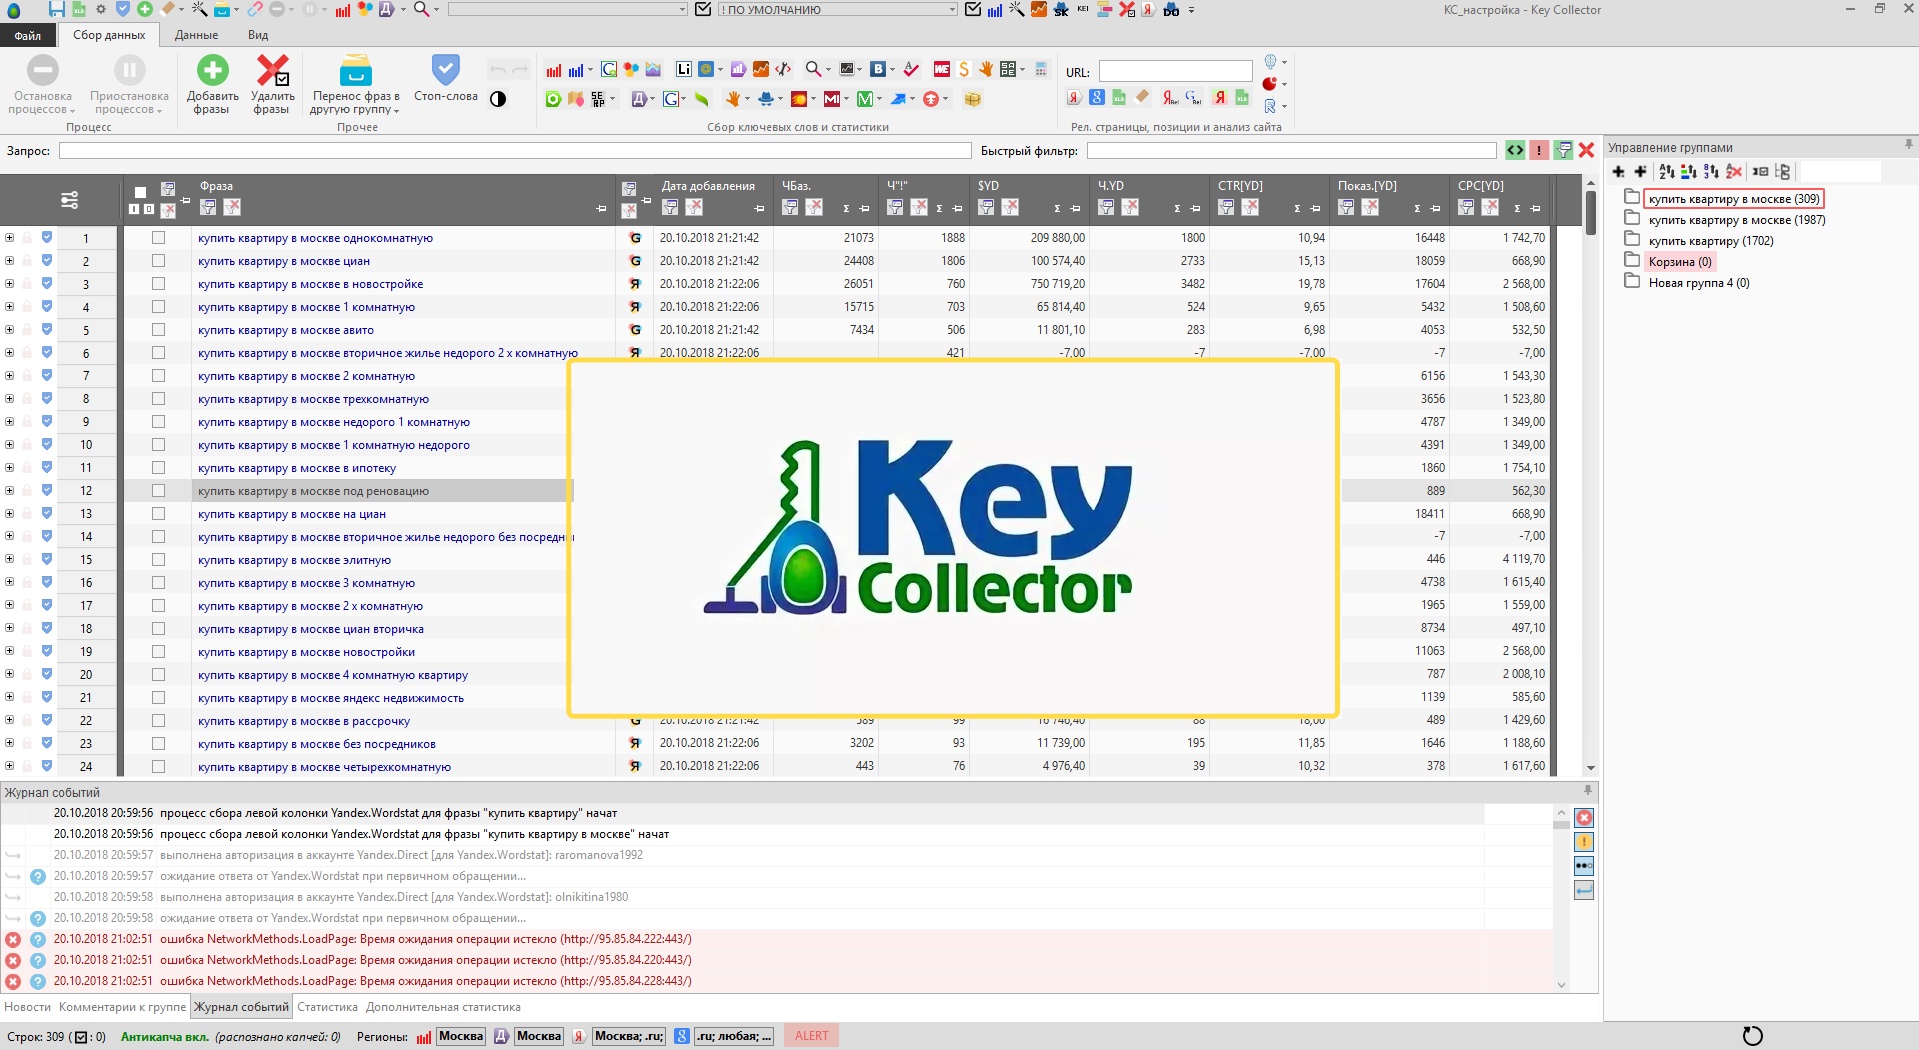Click the magnifier search hints icon in ribbon
Viewport: 1919px width, 1050px height.
click(x=813, y=69)
